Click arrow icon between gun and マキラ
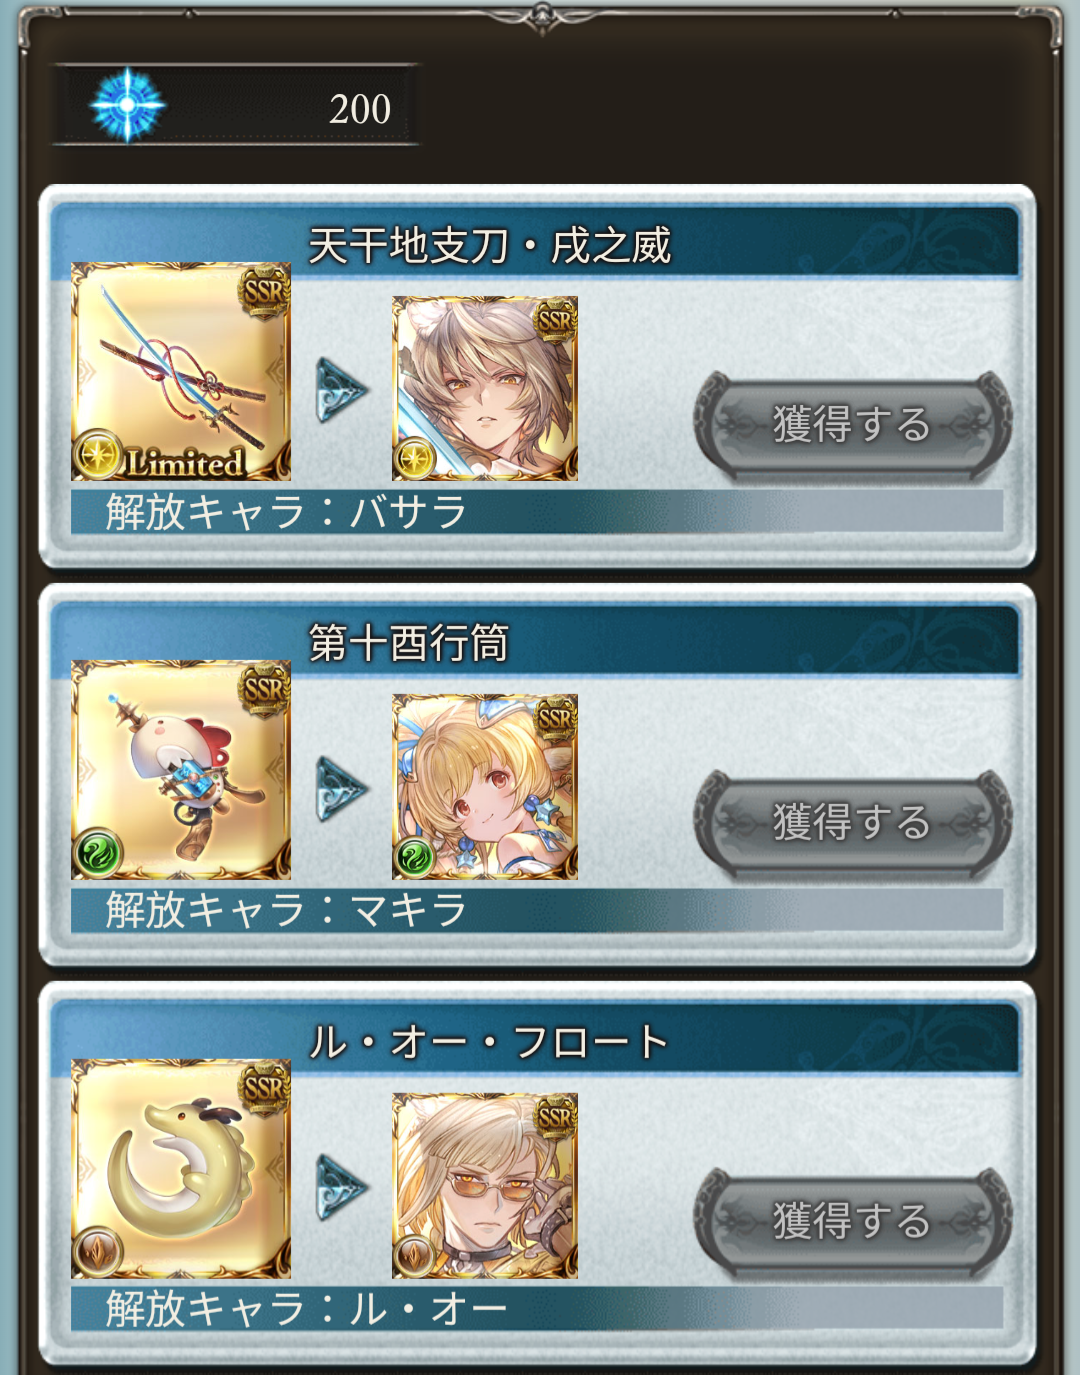The height and width of the screenshot is (1375, 1080). (x=341, y=789)
